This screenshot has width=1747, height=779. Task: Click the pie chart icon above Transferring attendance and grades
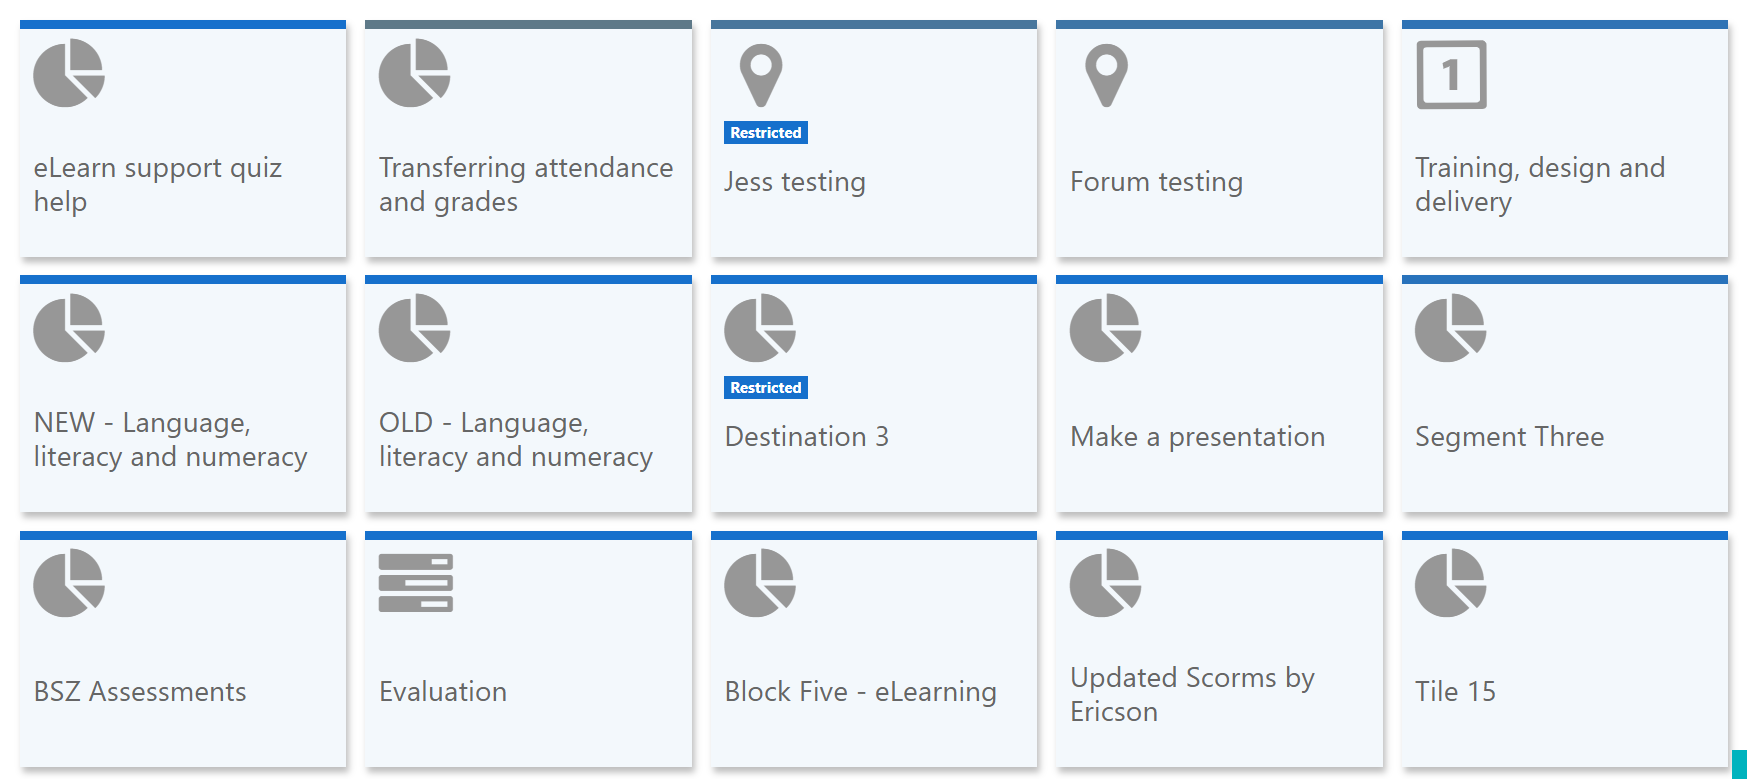[414, 73]
